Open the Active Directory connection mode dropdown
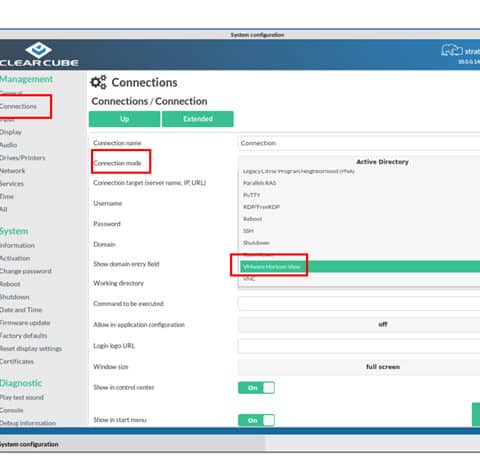The height and width of the screenshot is (472, 480). pyautogui.click(x=359, y=162)
